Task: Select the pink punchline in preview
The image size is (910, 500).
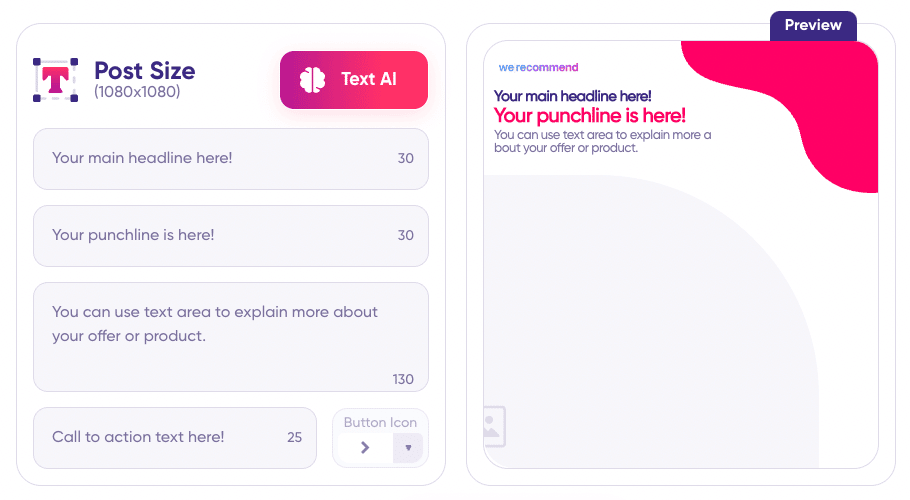Action: [x=589, y=115]
